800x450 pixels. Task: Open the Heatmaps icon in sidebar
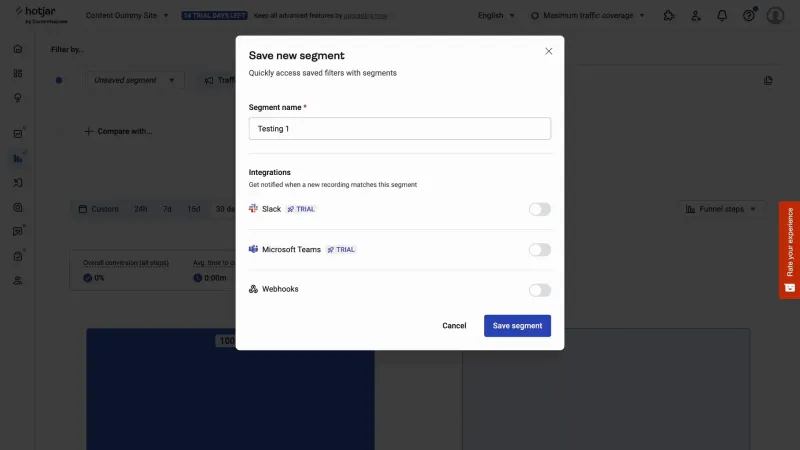click(18, 183)
